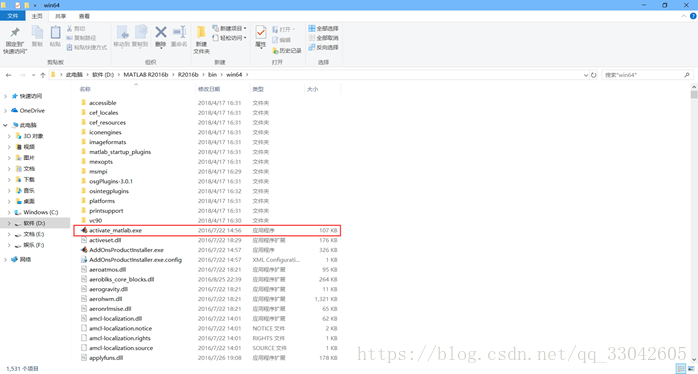Click MATLAB R2016b in address breadcrumb
Image resolution: width=698 pixels, height=374 pixels.
pos(146,75)
